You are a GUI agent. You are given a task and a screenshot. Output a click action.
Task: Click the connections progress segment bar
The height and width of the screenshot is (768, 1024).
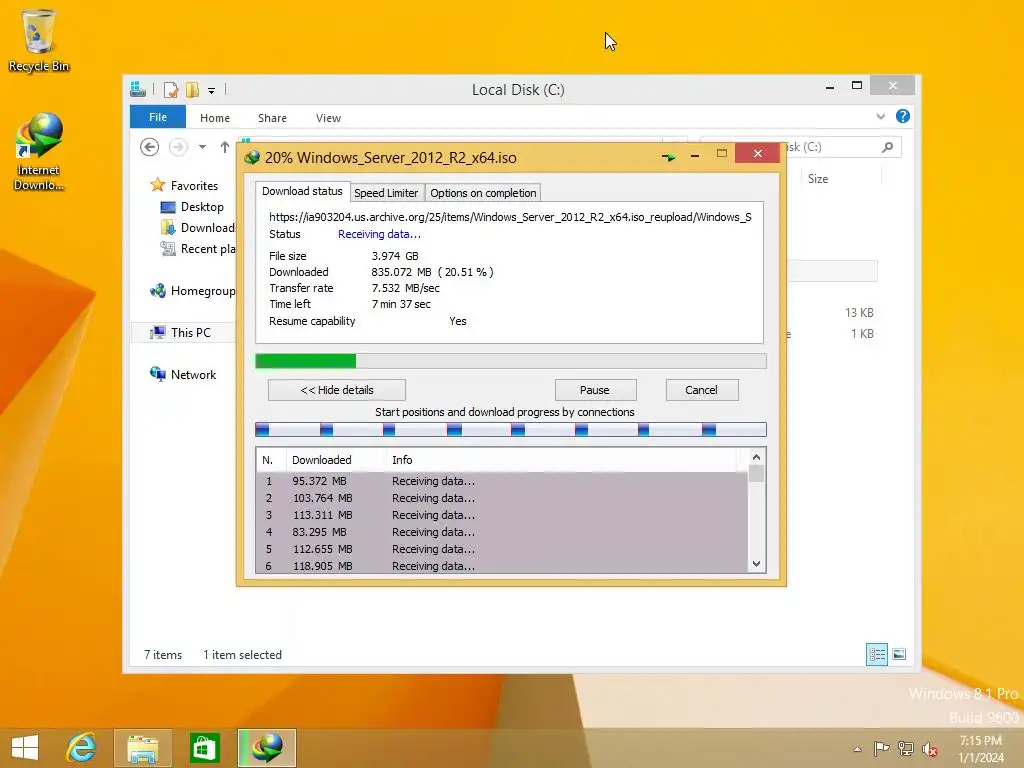point(511,429)
